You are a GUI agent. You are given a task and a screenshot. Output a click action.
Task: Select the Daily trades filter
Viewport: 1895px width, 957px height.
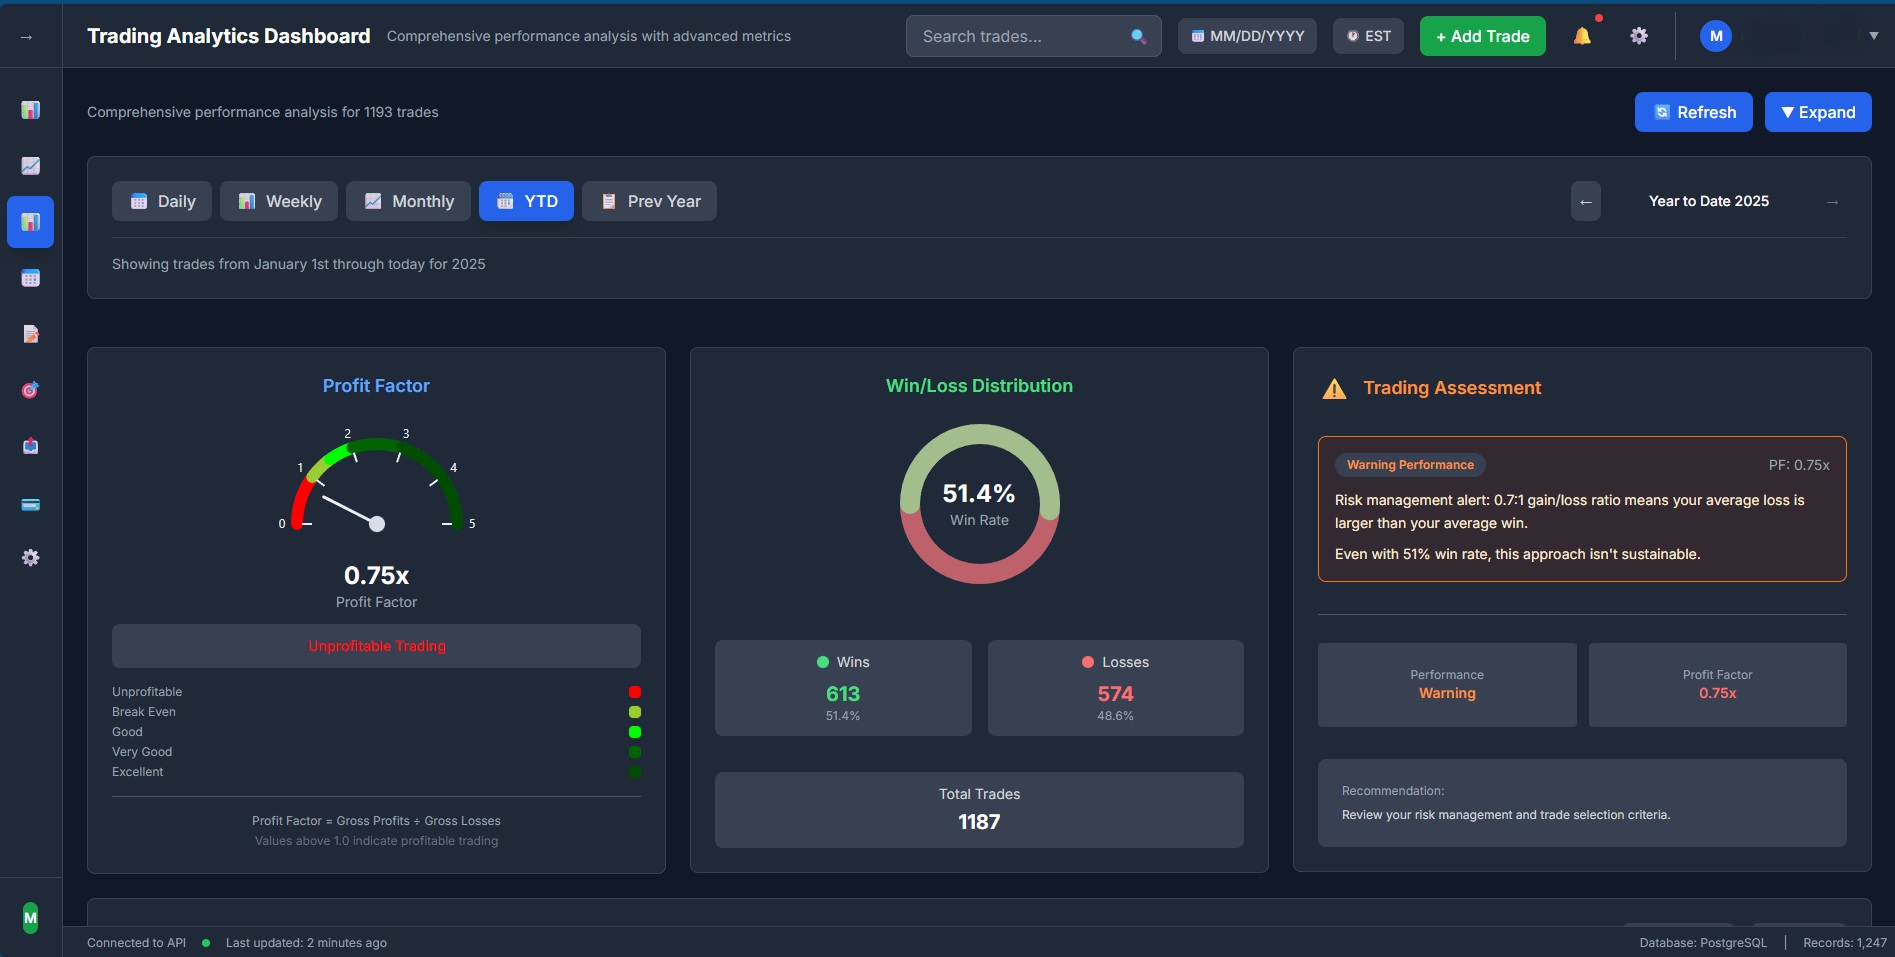(x=161, y=201)
